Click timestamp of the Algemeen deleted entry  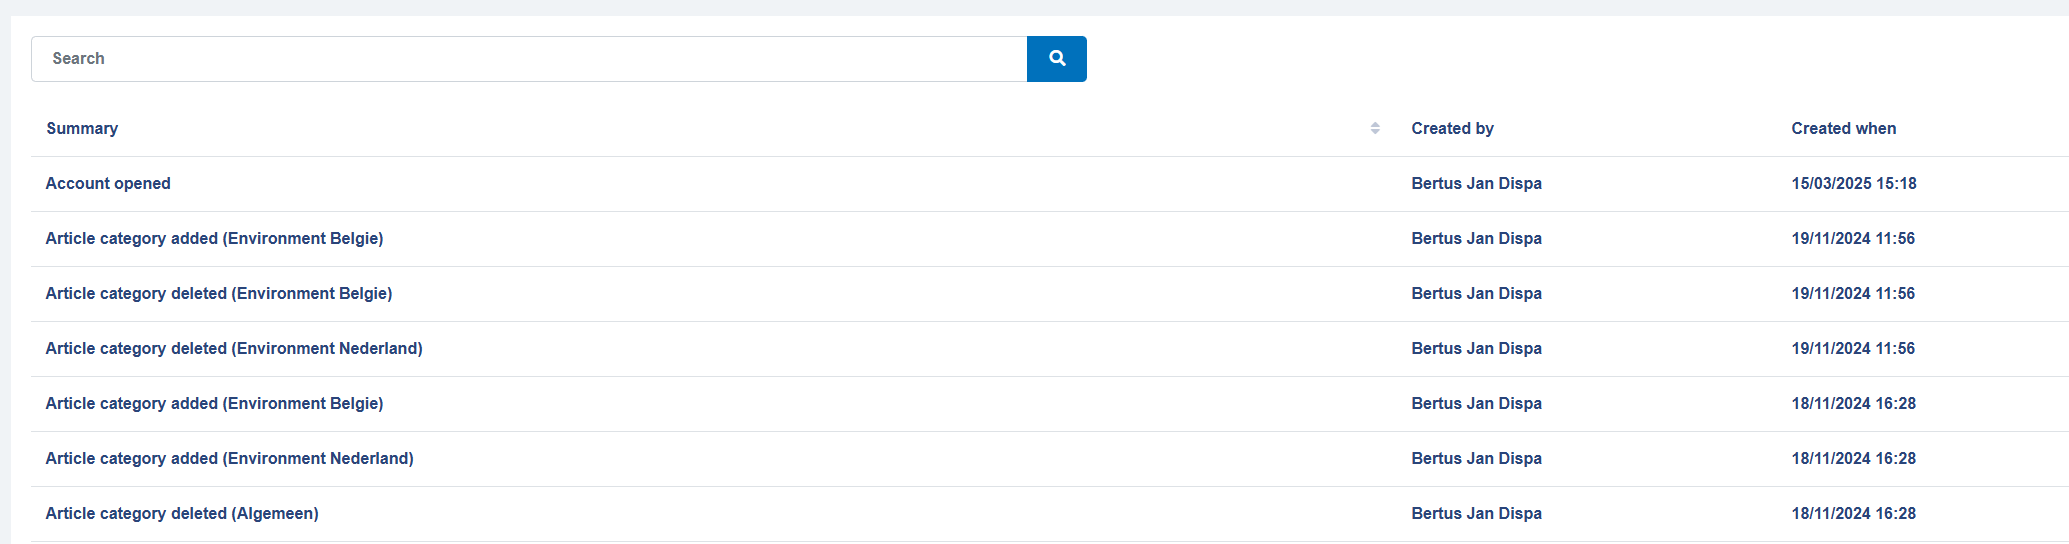coord(1853,513)
